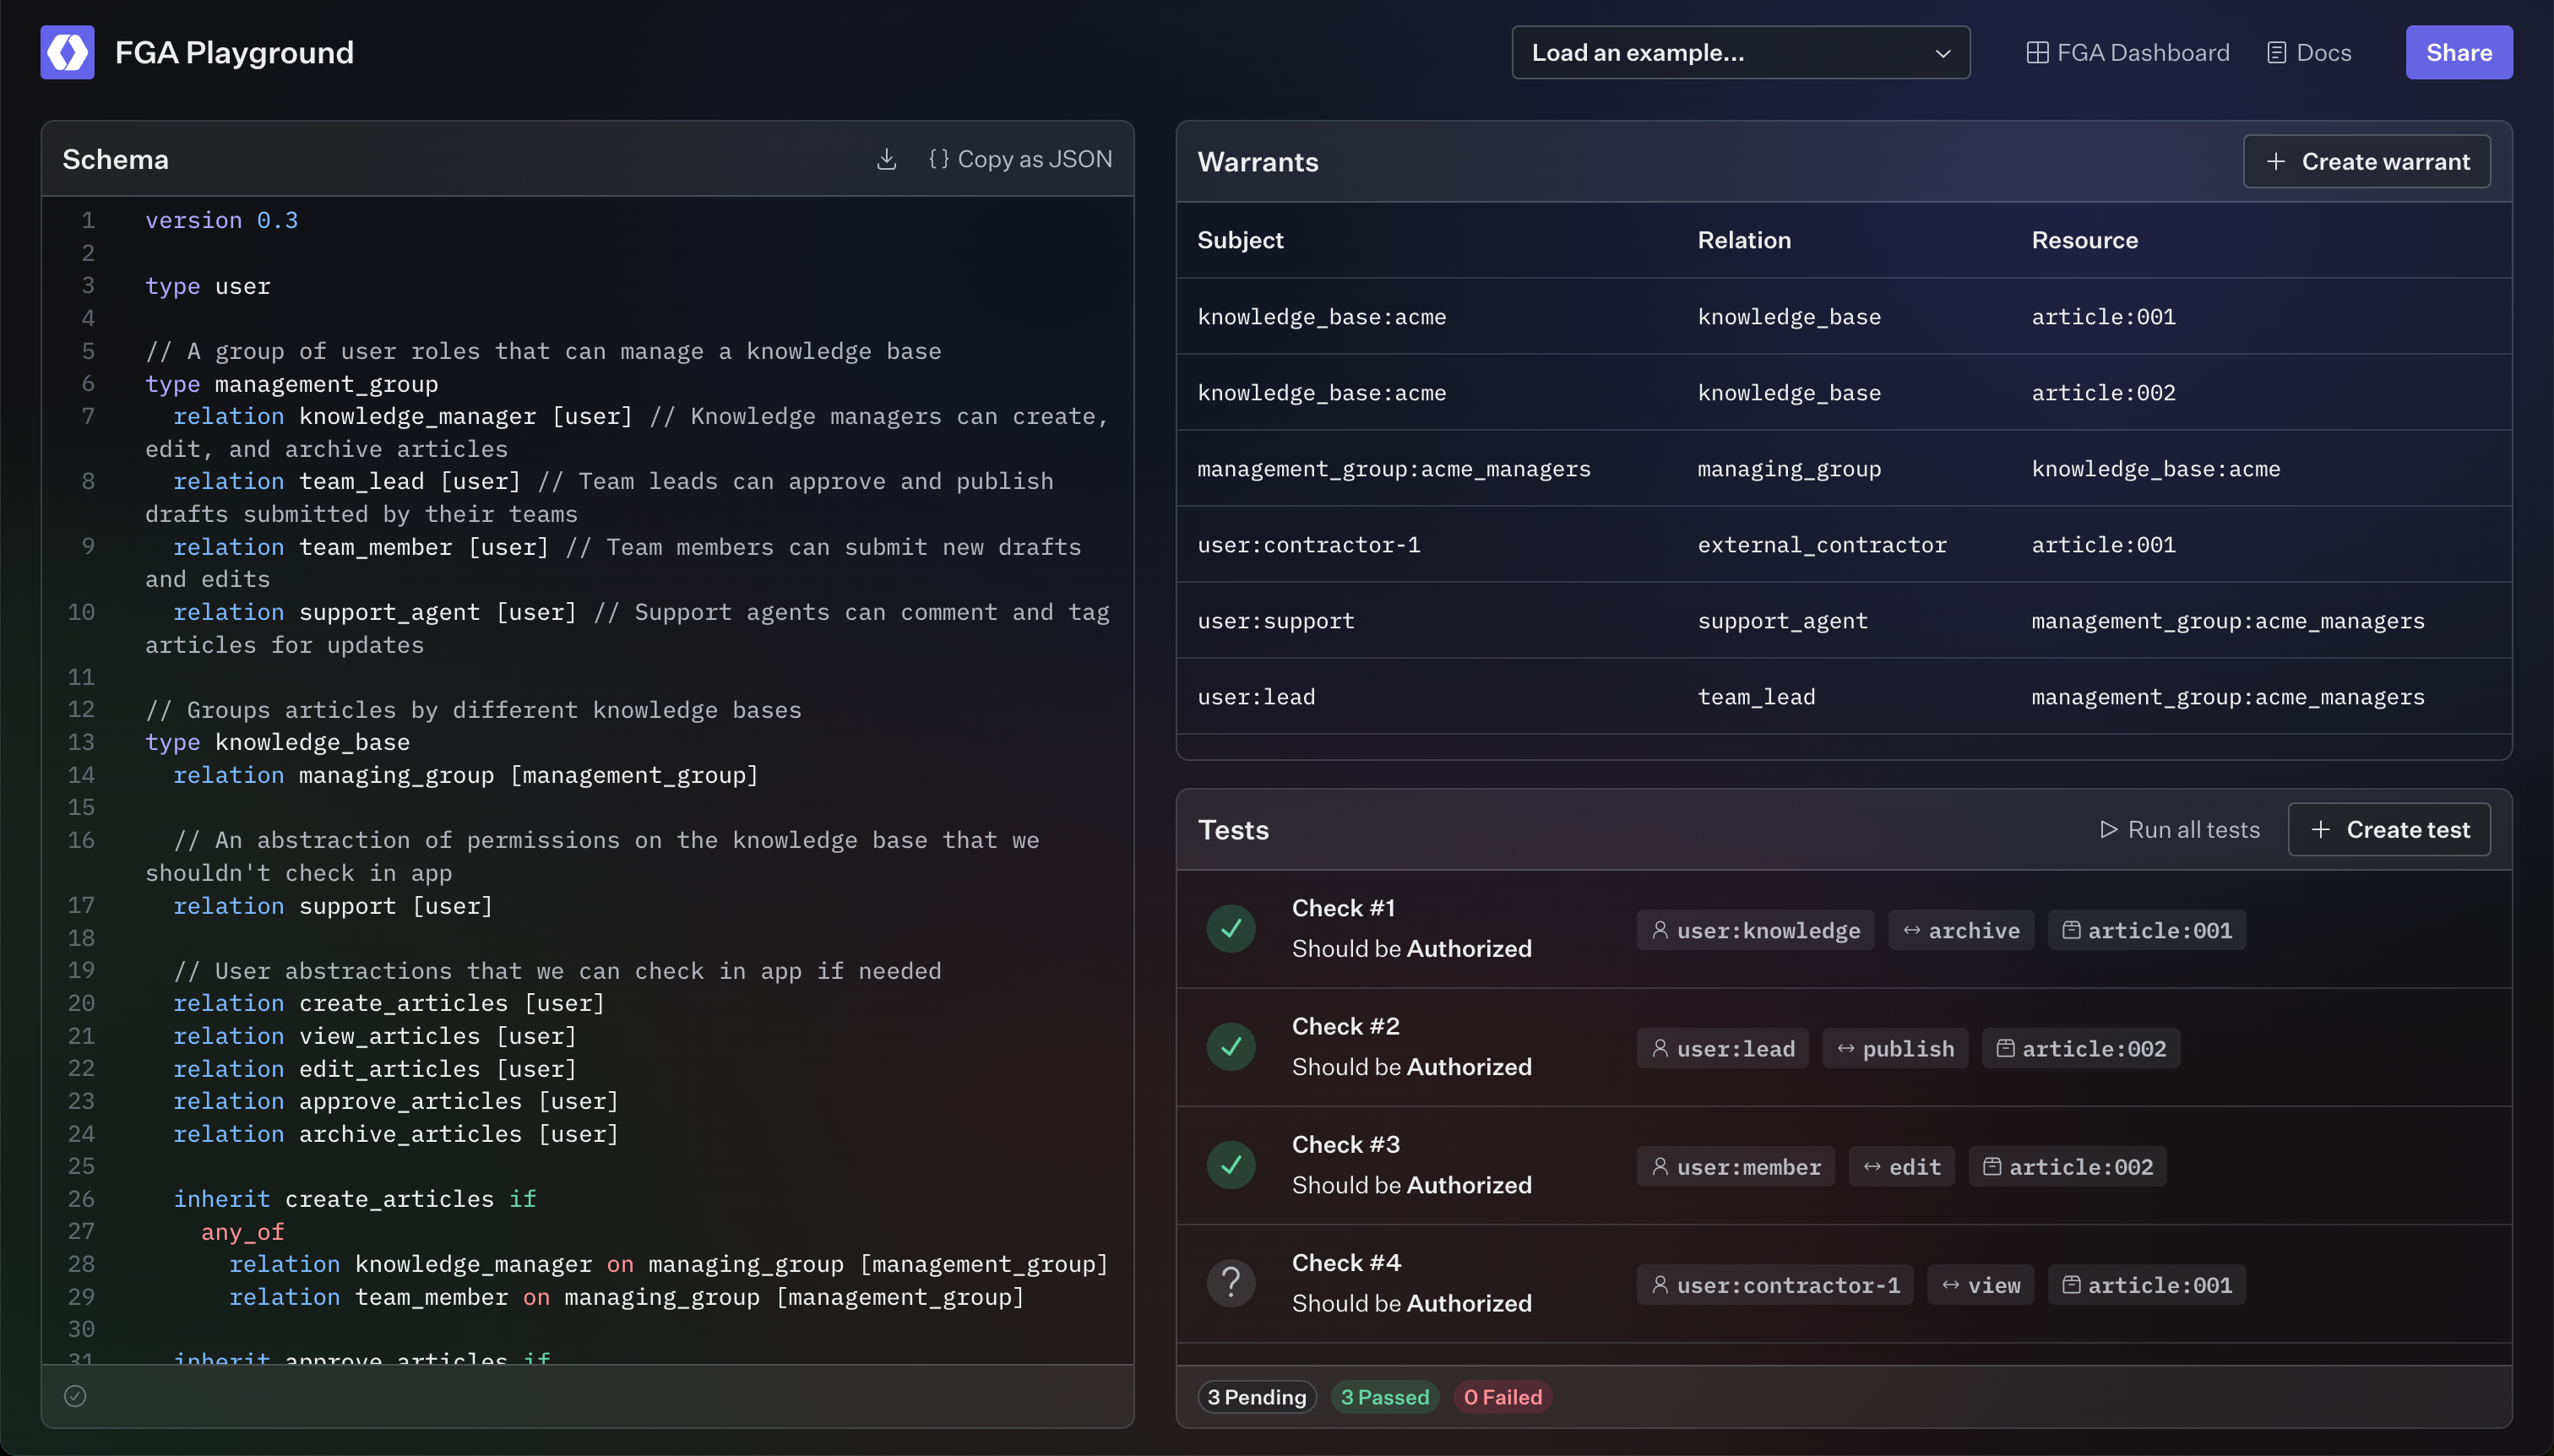
Task: Copy the schema as JSON
Action: point(1019,159)
